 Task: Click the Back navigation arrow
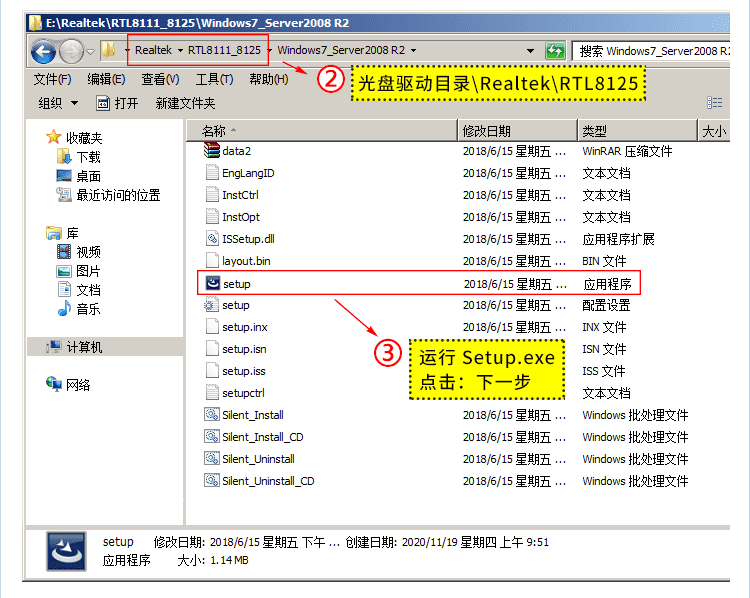click(44, 51)
